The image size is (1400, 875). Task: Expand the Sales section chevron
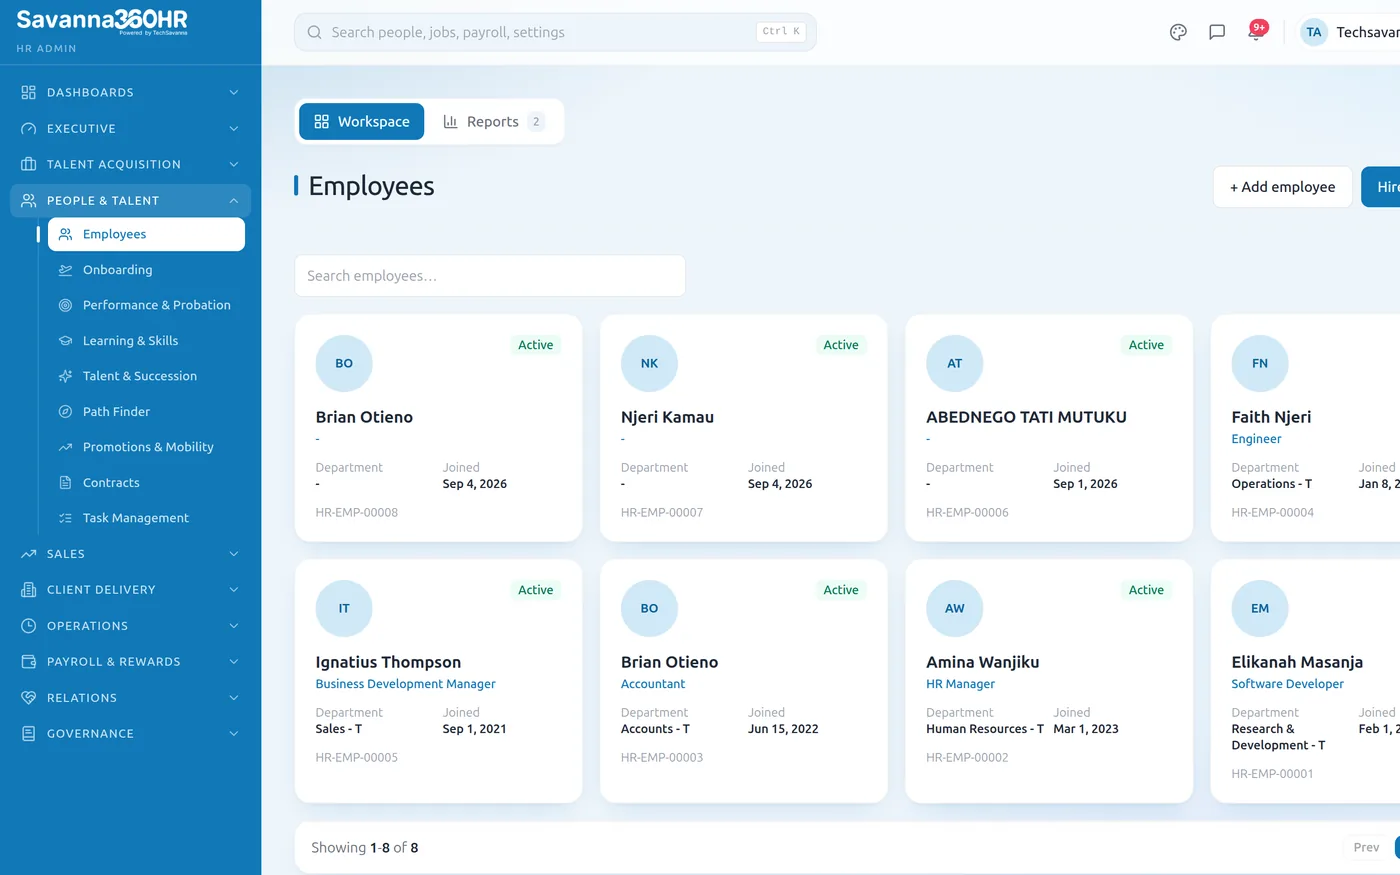234,554
